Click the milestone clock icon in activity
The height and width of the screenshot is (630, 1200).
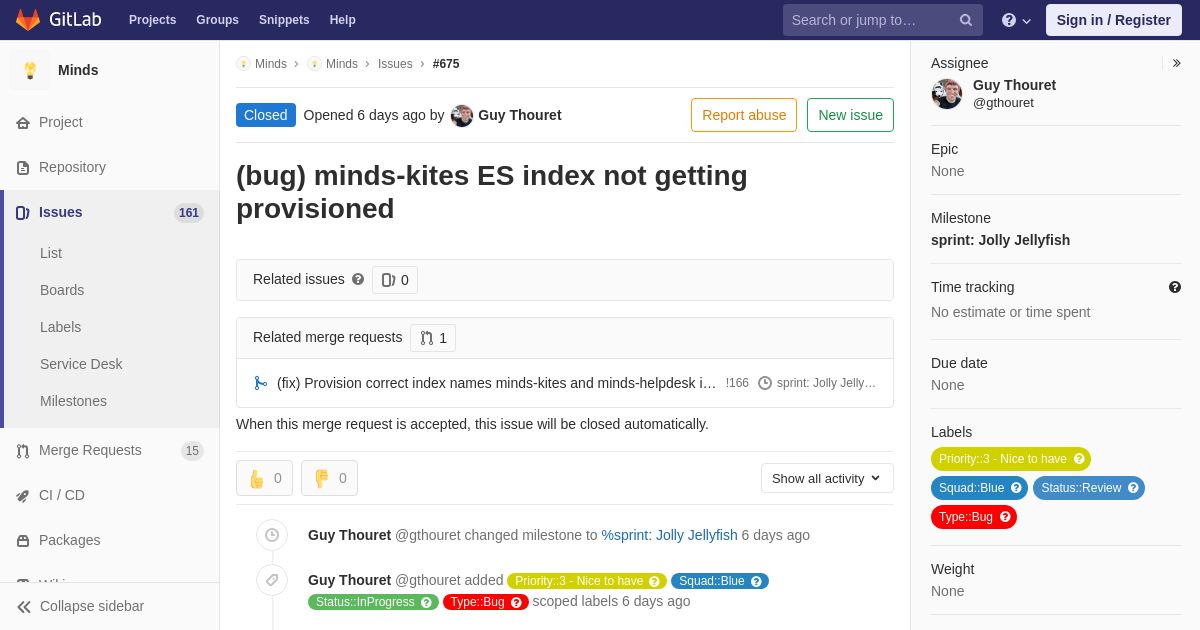pos(272,535)
